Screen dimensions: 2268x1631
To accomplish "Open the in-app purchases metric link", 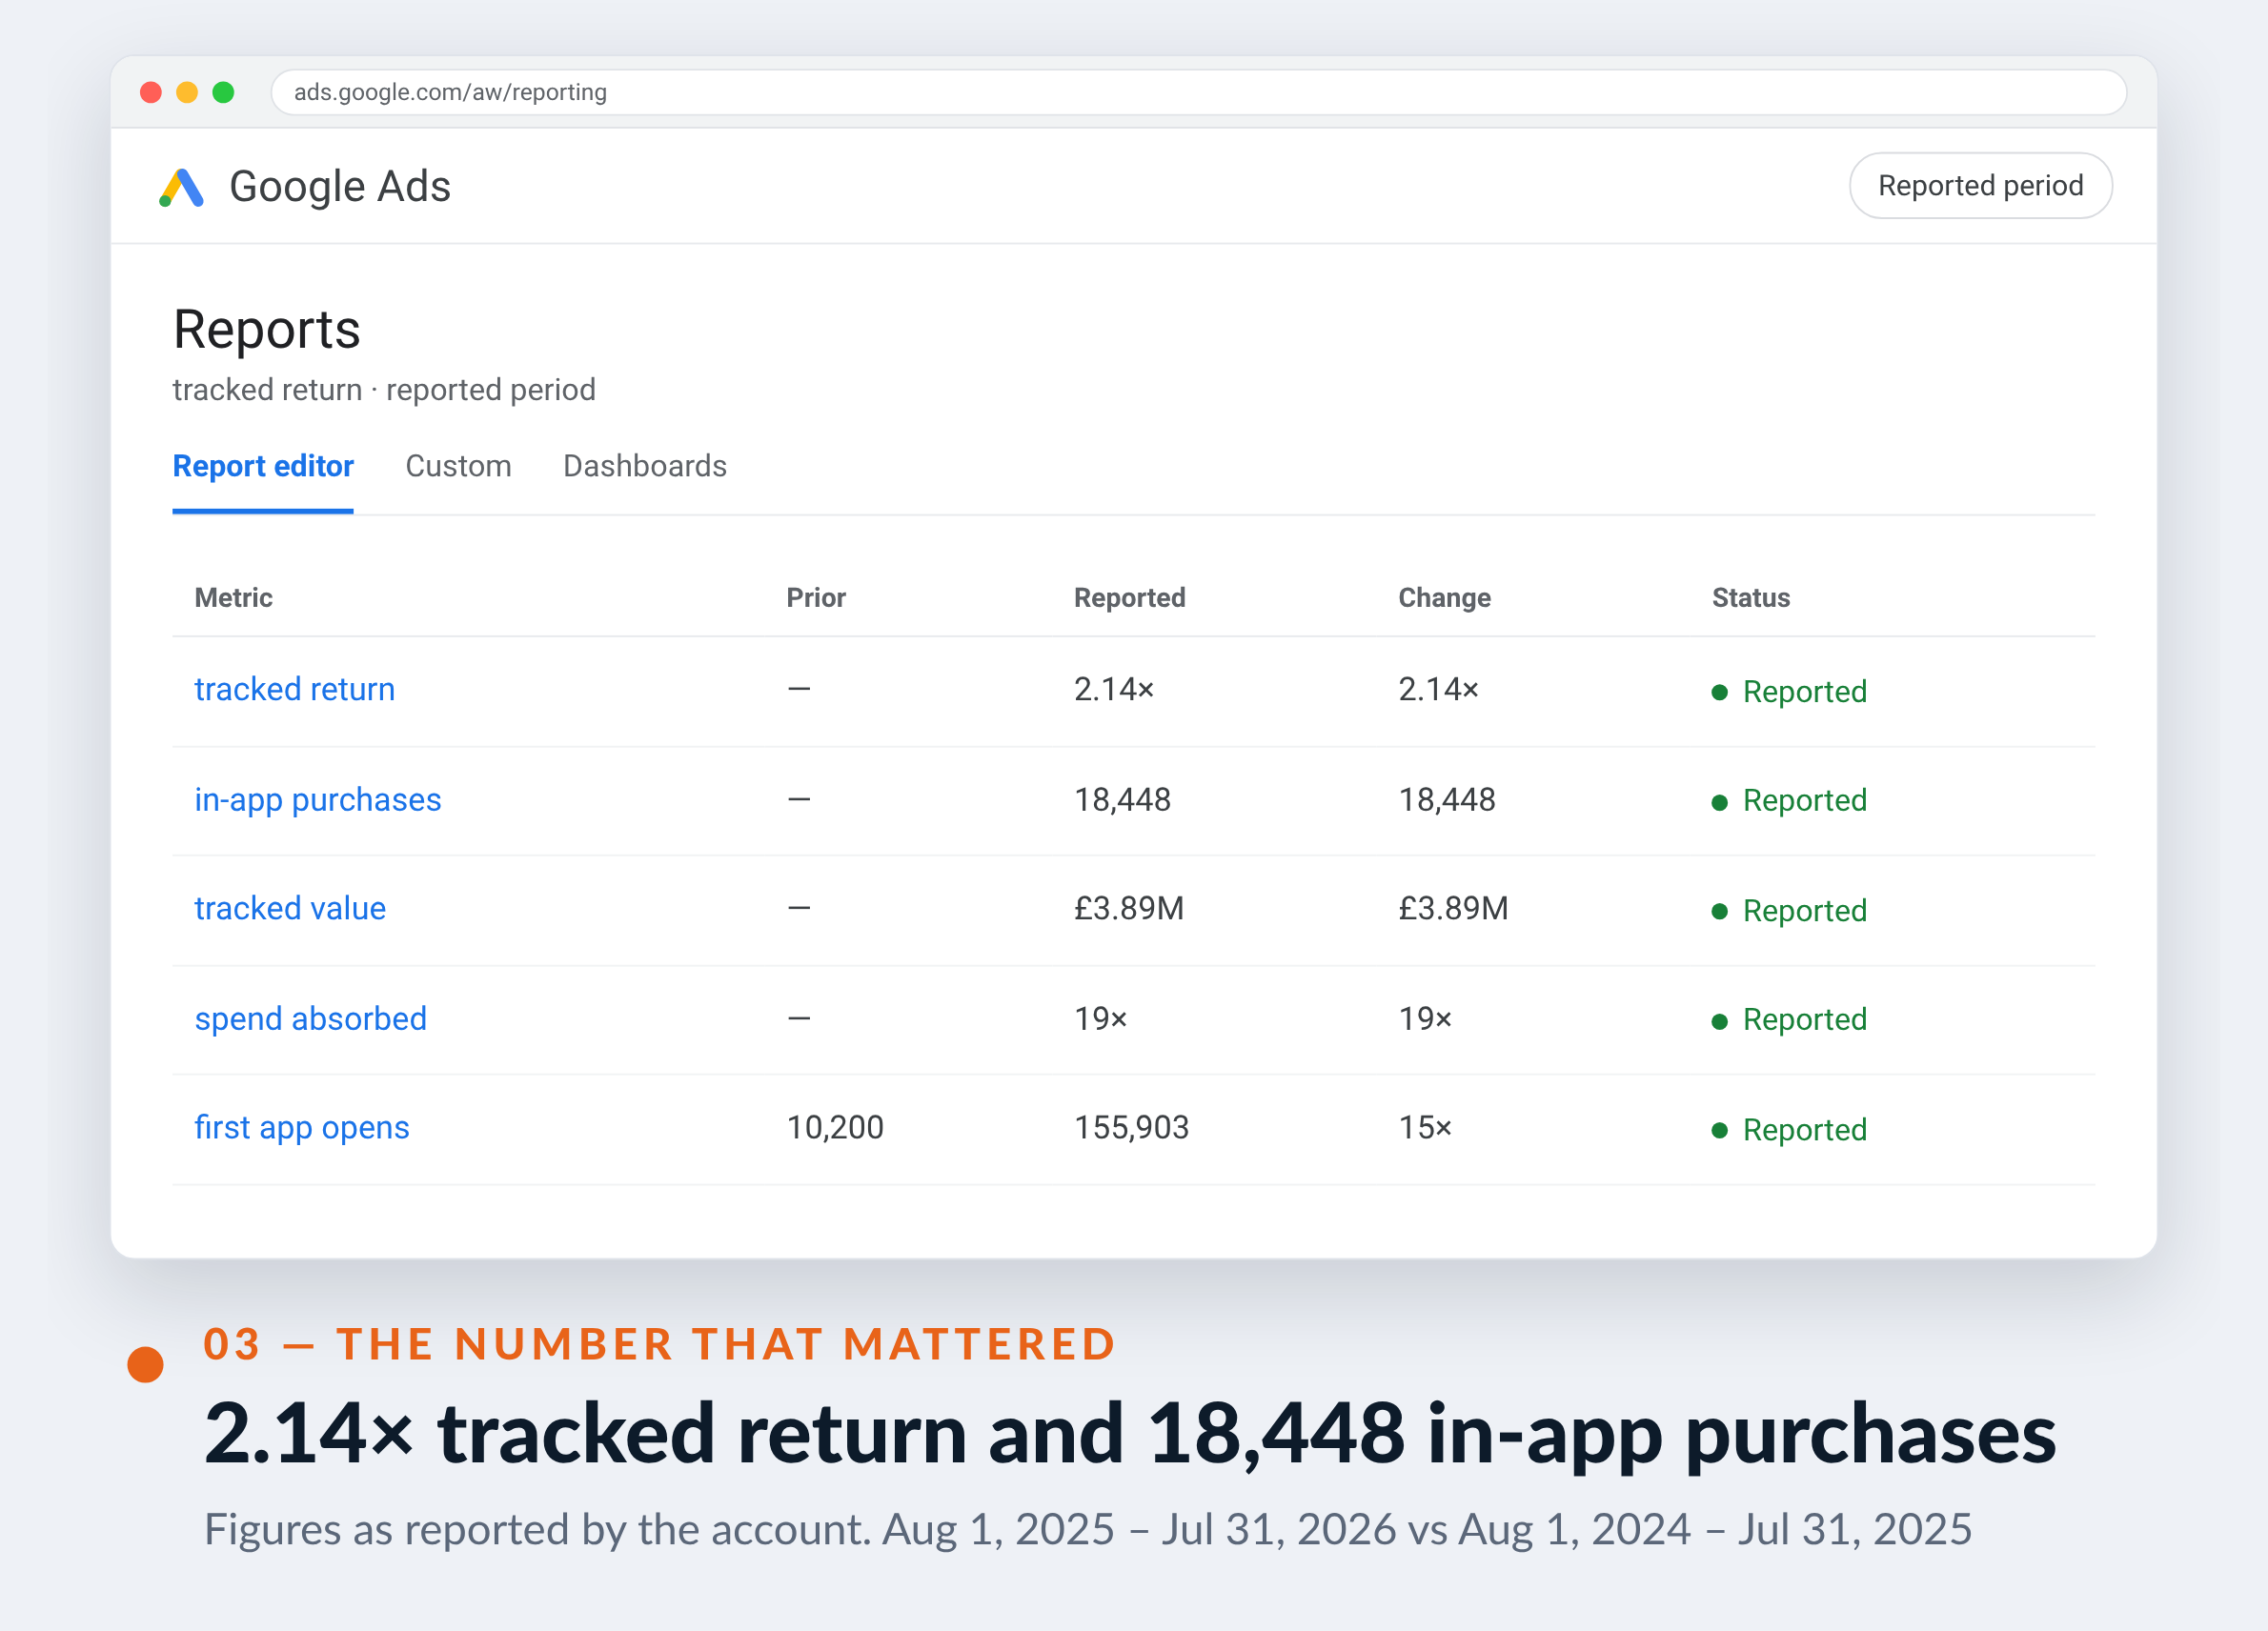I will [318, 800].
